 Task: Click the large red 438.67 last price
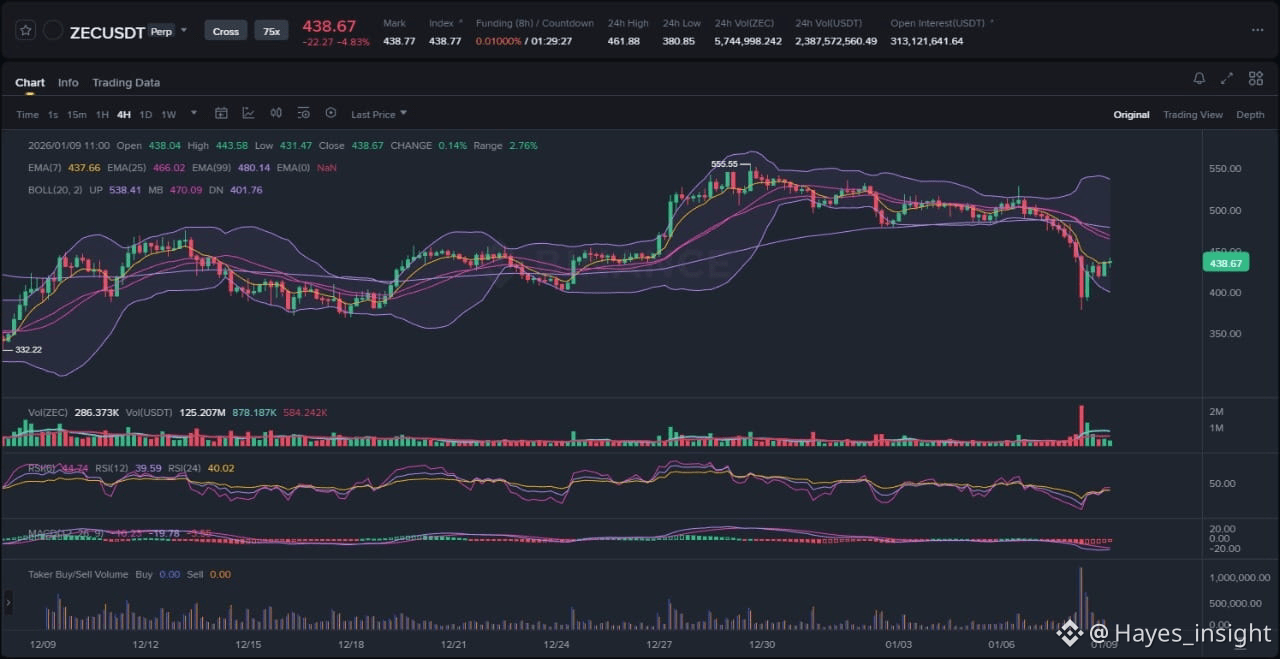click(329, 26)
